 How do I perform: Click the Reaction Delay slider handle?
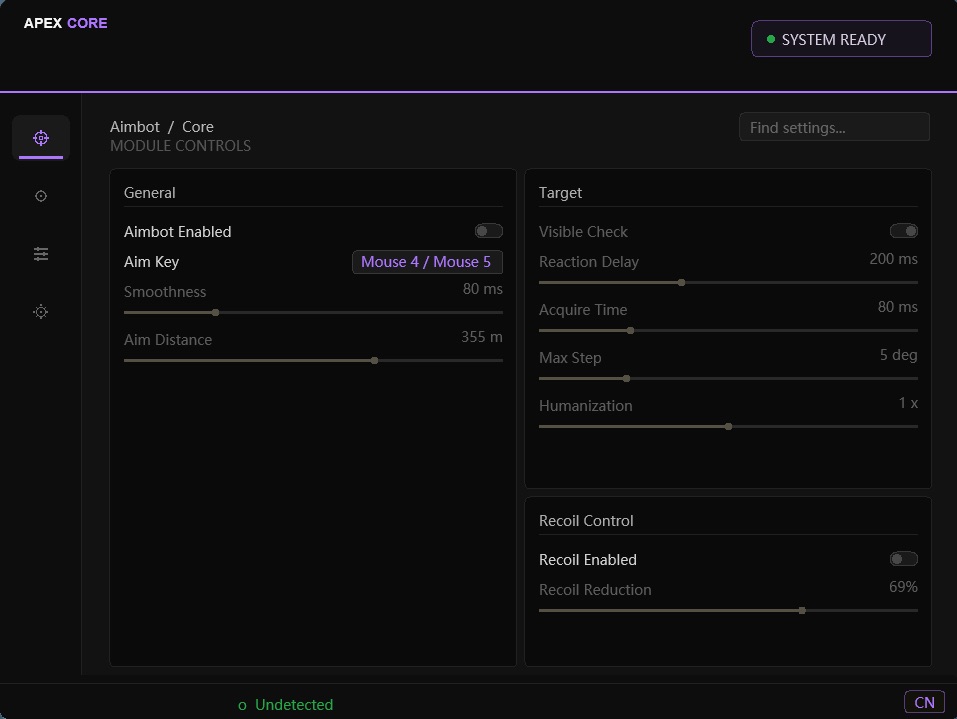pyautogui.click(x=682, y=283)
